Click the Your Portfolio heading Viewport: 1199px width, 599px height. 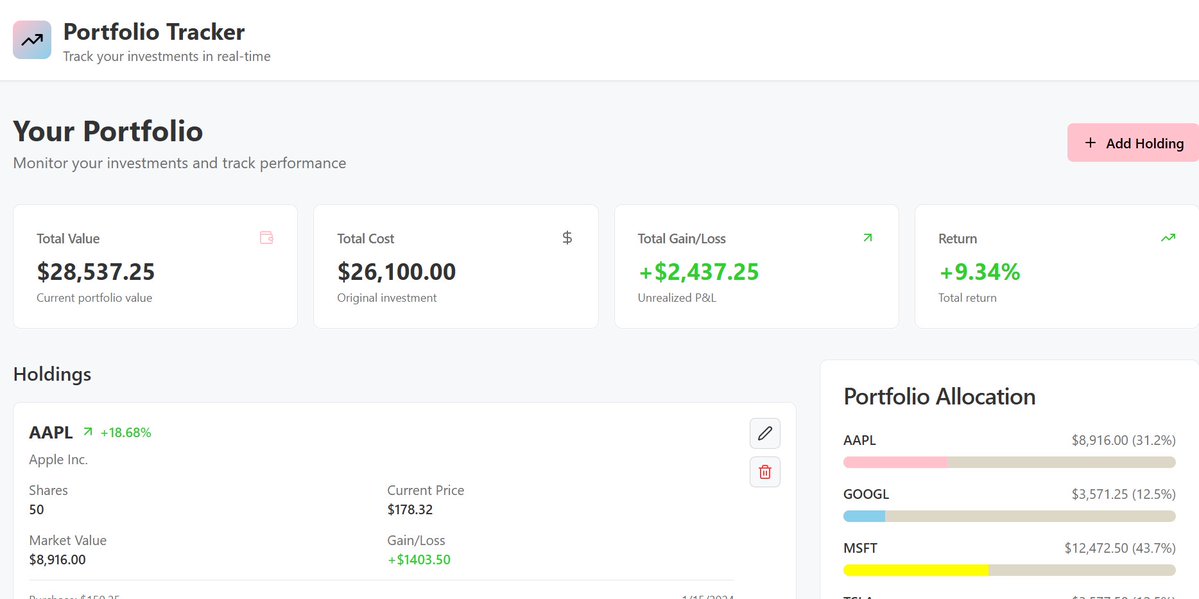point(108,131)
